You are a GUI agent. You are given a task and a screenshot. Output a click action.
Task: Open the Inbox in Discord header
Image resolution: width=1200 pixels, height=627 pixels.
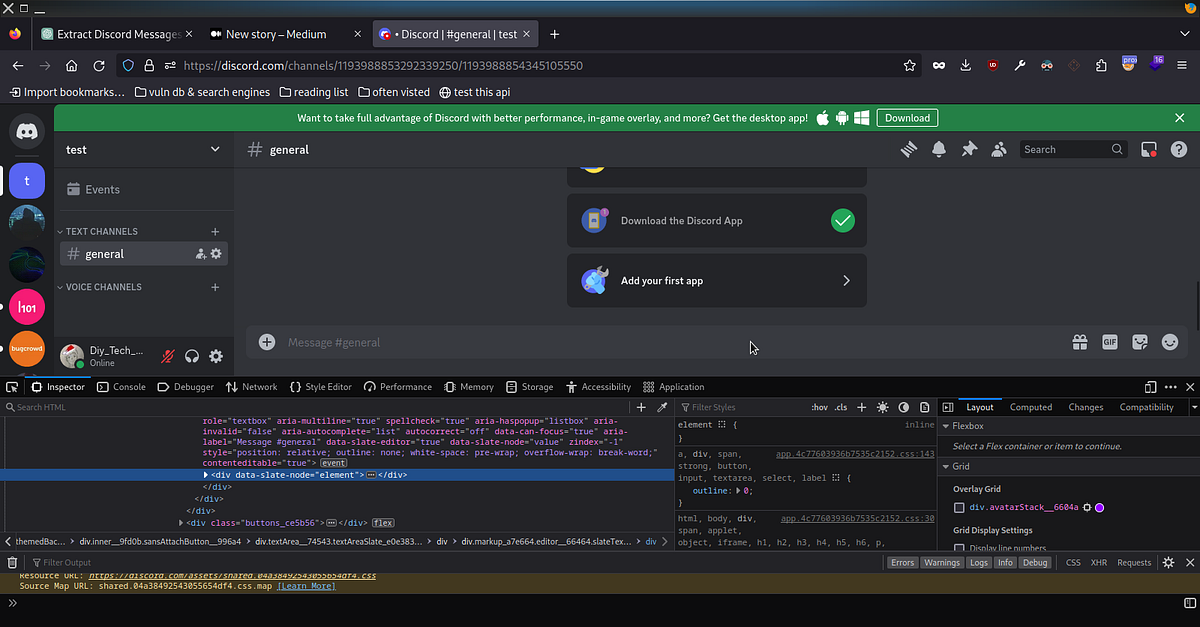pos(1148,148)
